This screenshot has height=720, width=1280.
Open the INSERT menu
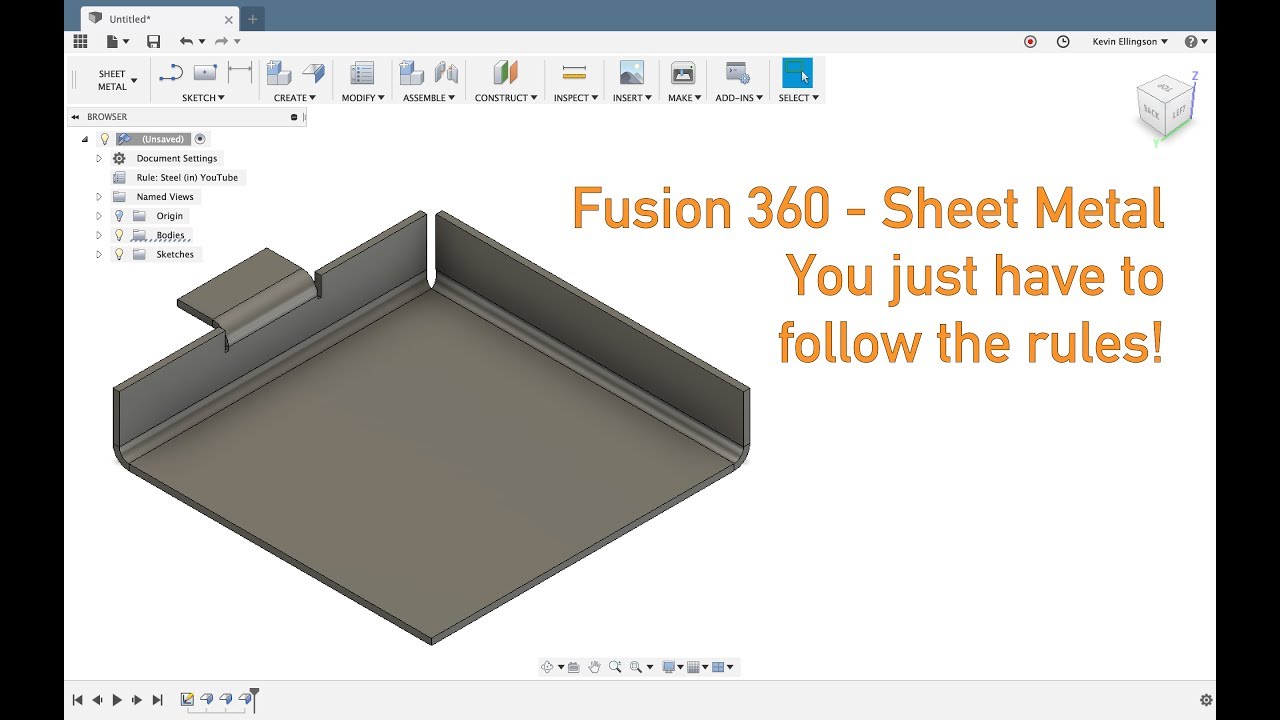point(632,98)
